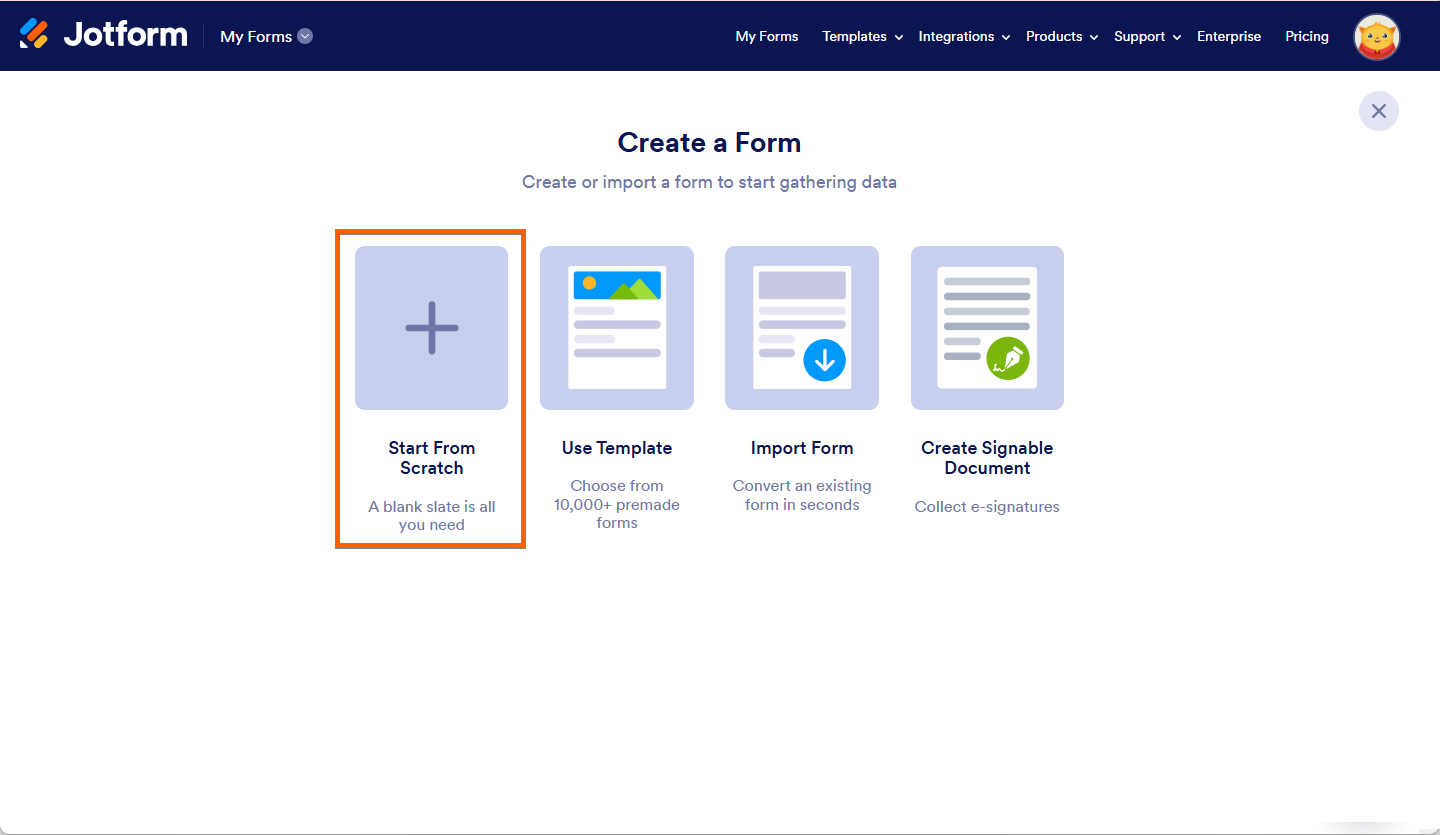Open the Pricing page

[1307, 36]
